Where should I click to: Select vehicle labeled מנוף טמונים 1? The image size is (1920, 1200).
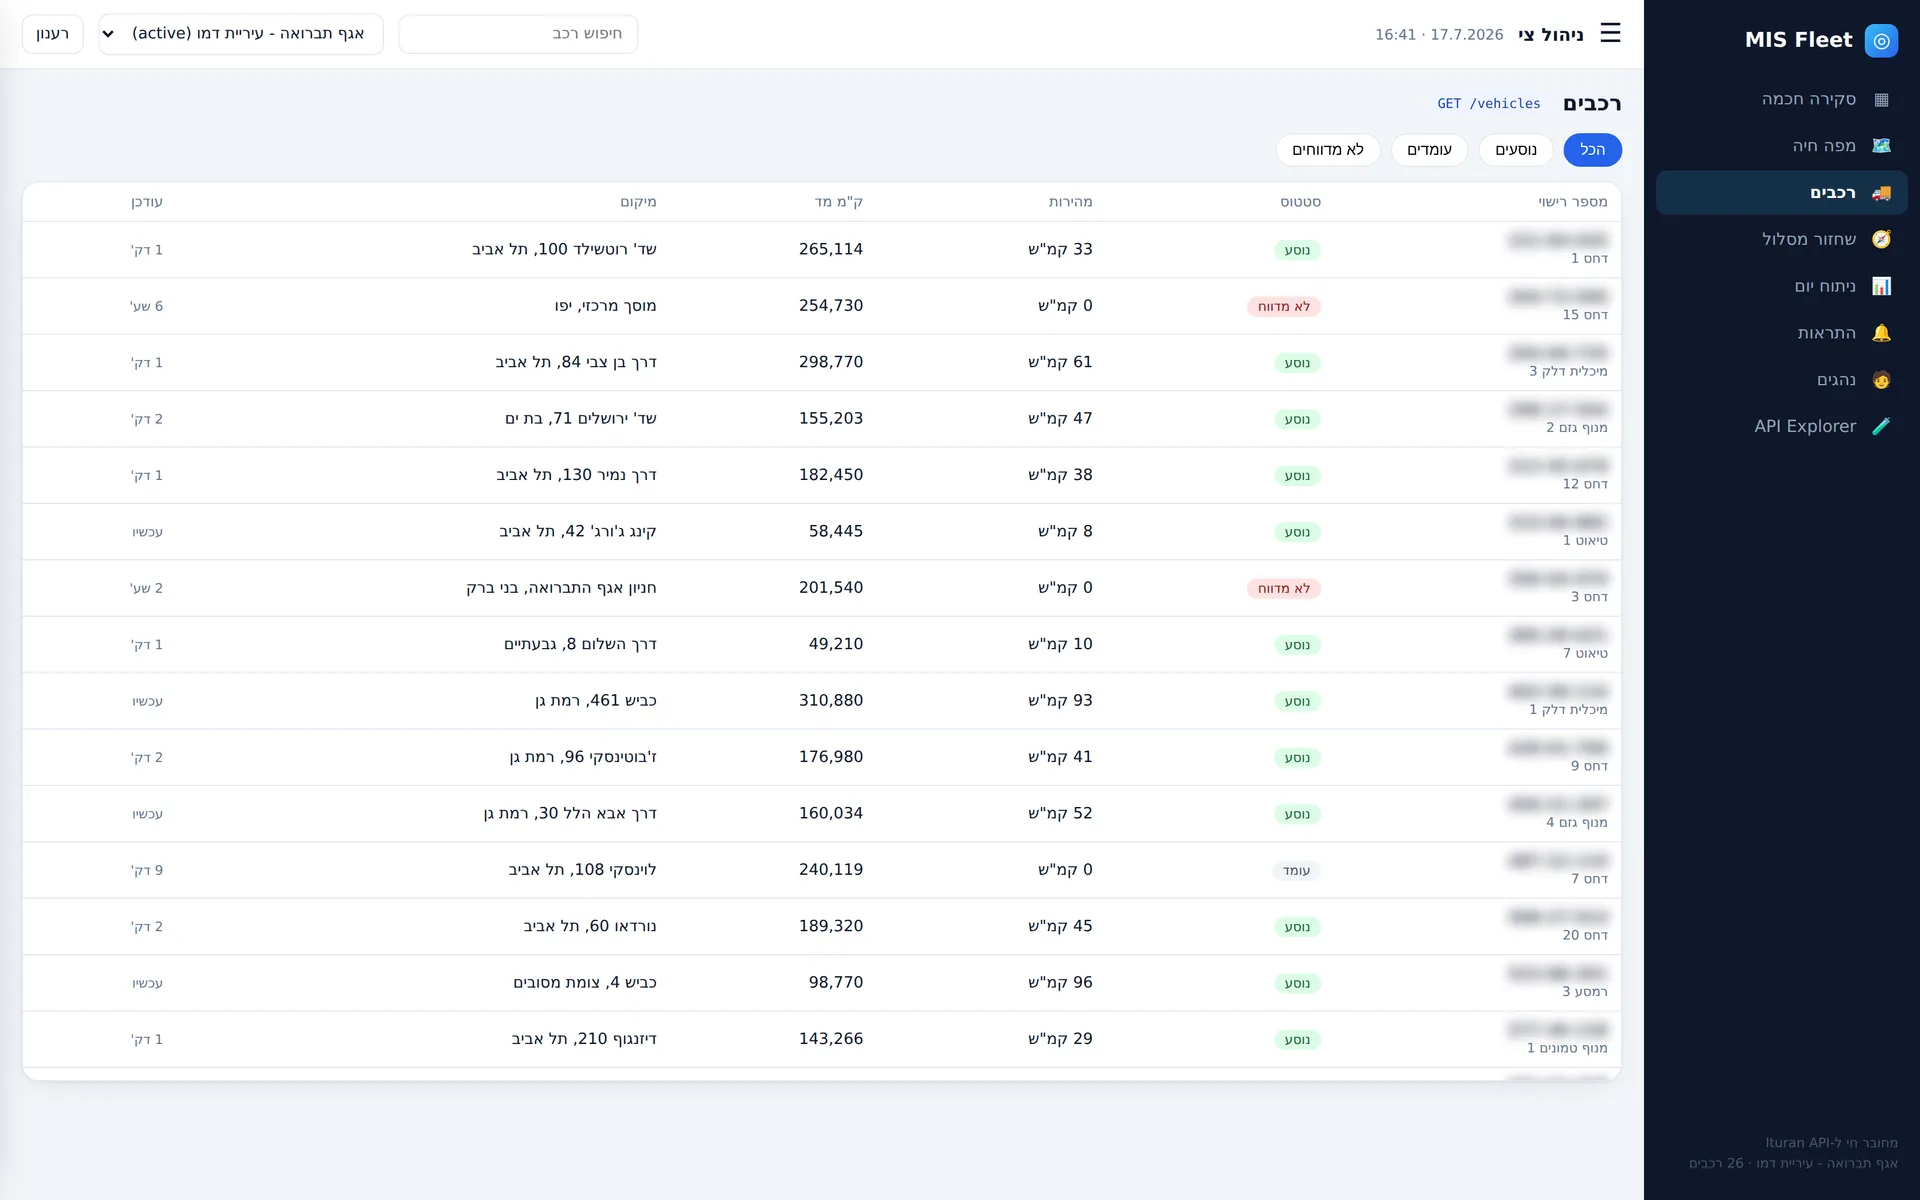coord(1567,1048)
